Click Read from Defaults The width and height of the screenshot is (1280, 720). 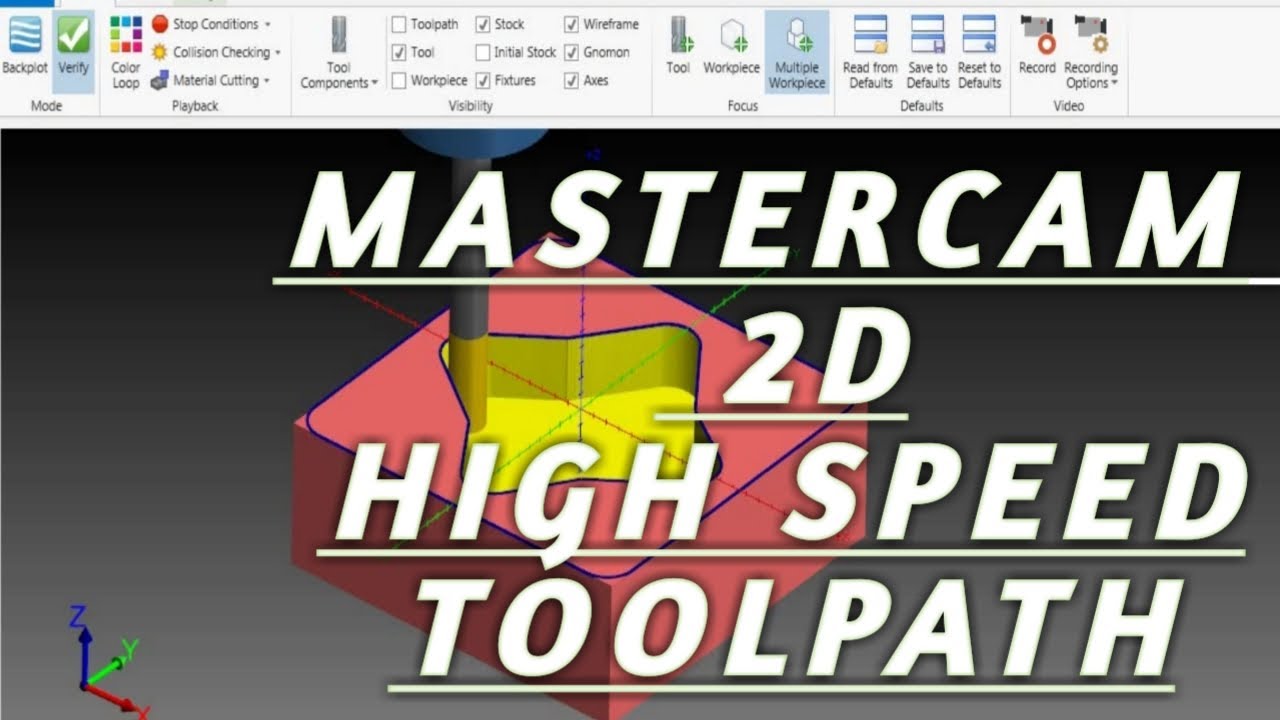coord(870,52)
